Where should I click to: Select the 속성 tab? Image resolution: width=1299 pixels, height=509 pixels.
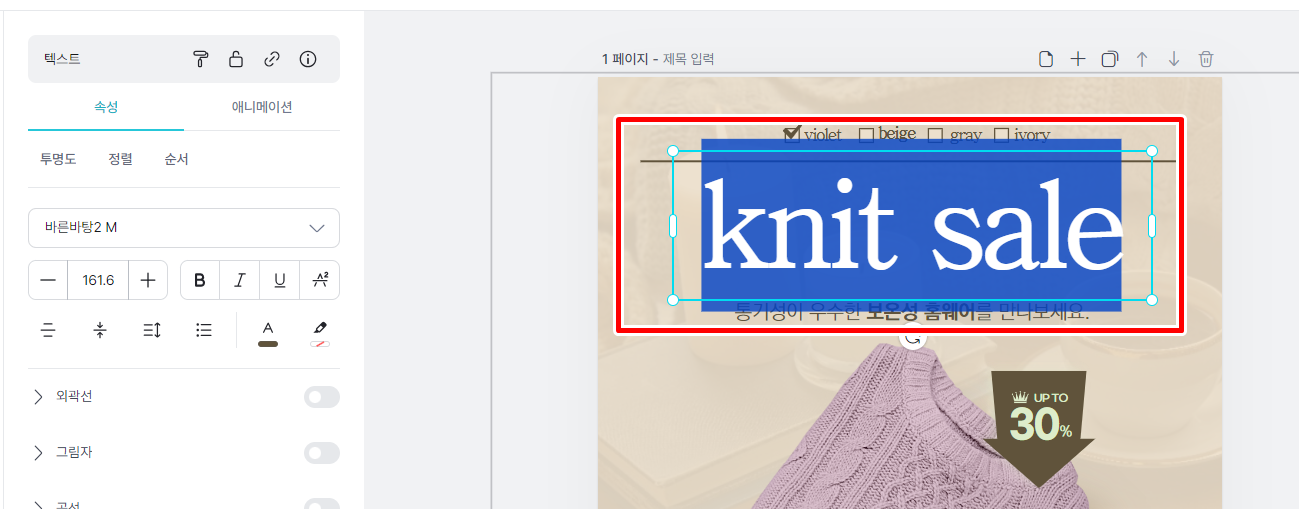(x=106, y=107)
